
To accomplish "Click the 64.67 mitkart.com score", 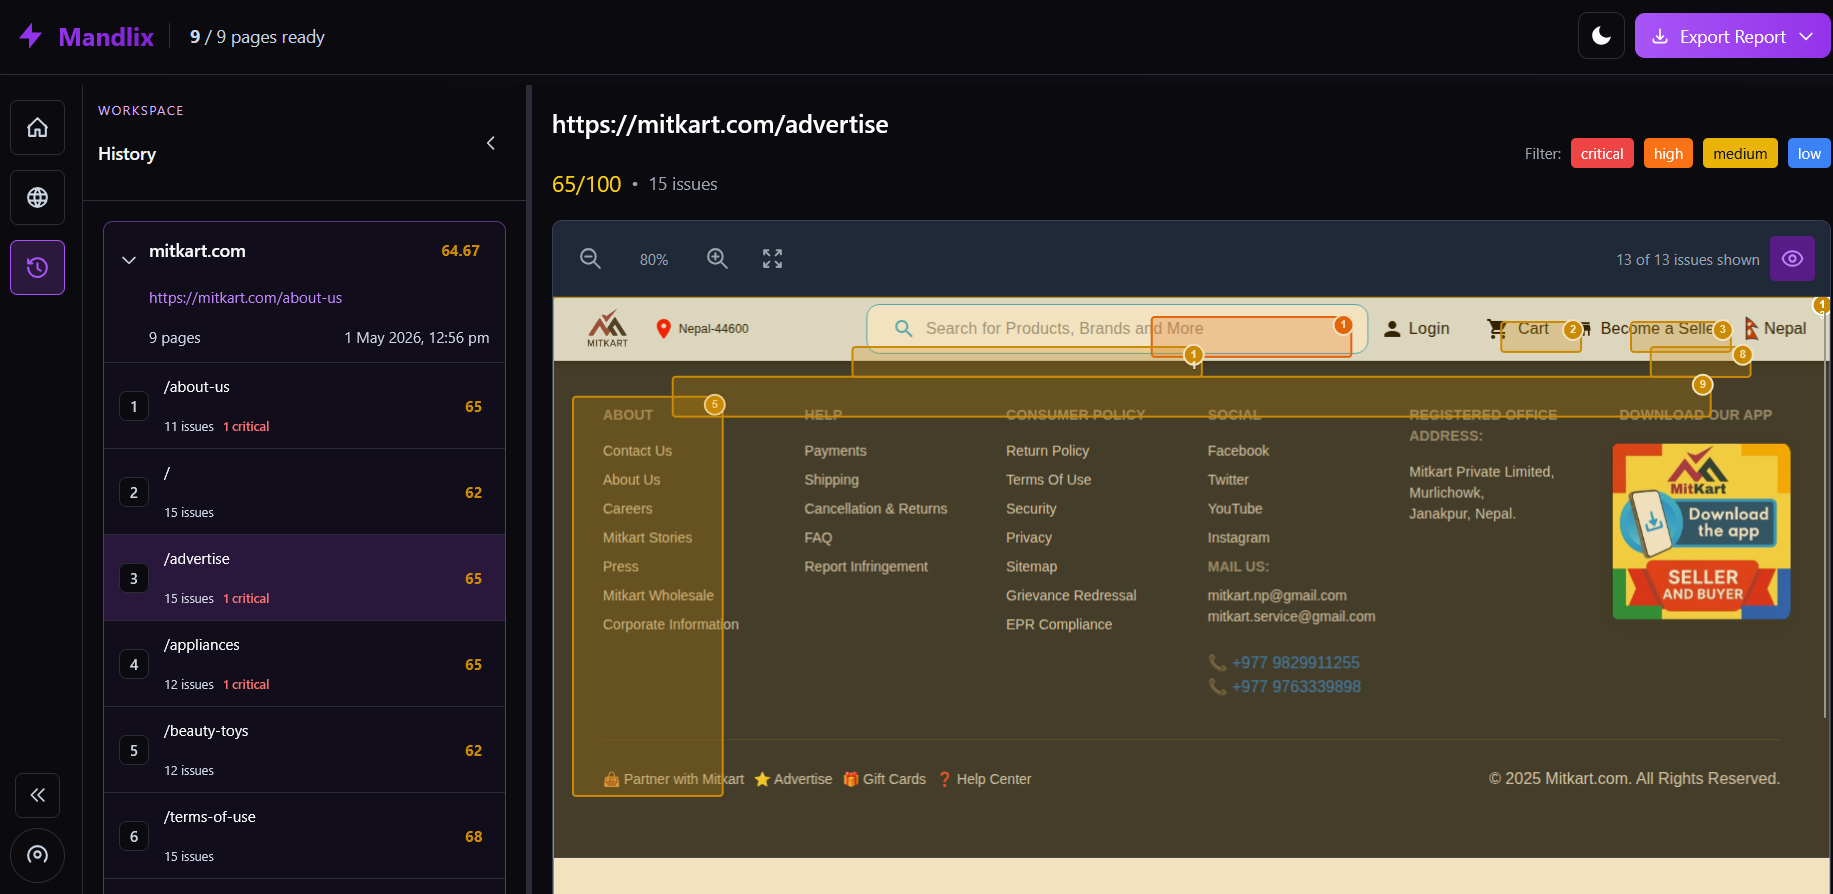I will 460,251.
